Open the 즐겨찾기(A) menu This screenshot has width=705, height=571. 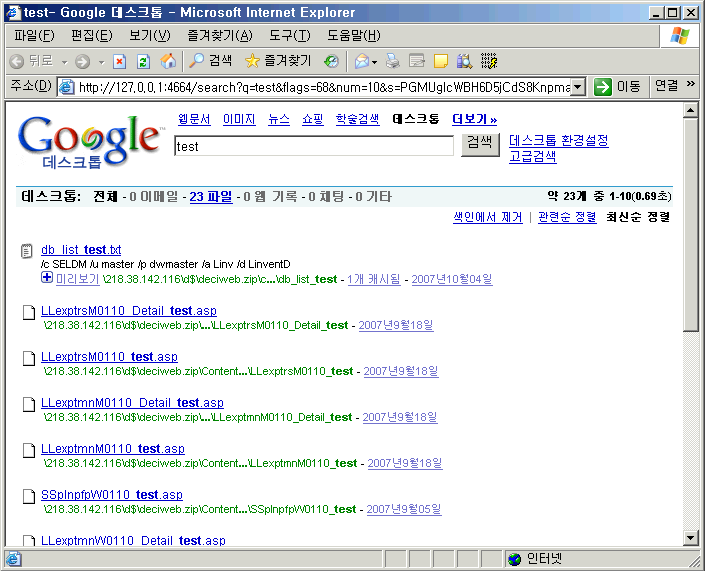220,35
